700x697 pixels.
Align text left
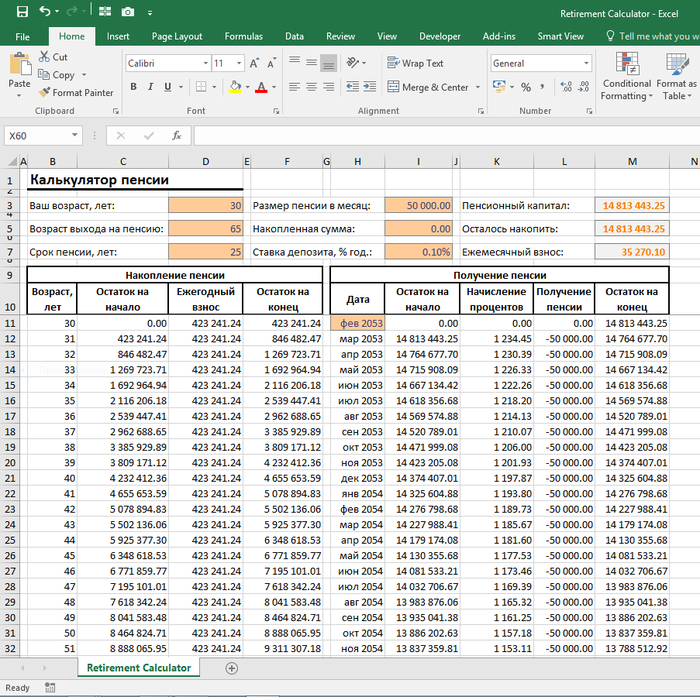[x=294, y=87]
